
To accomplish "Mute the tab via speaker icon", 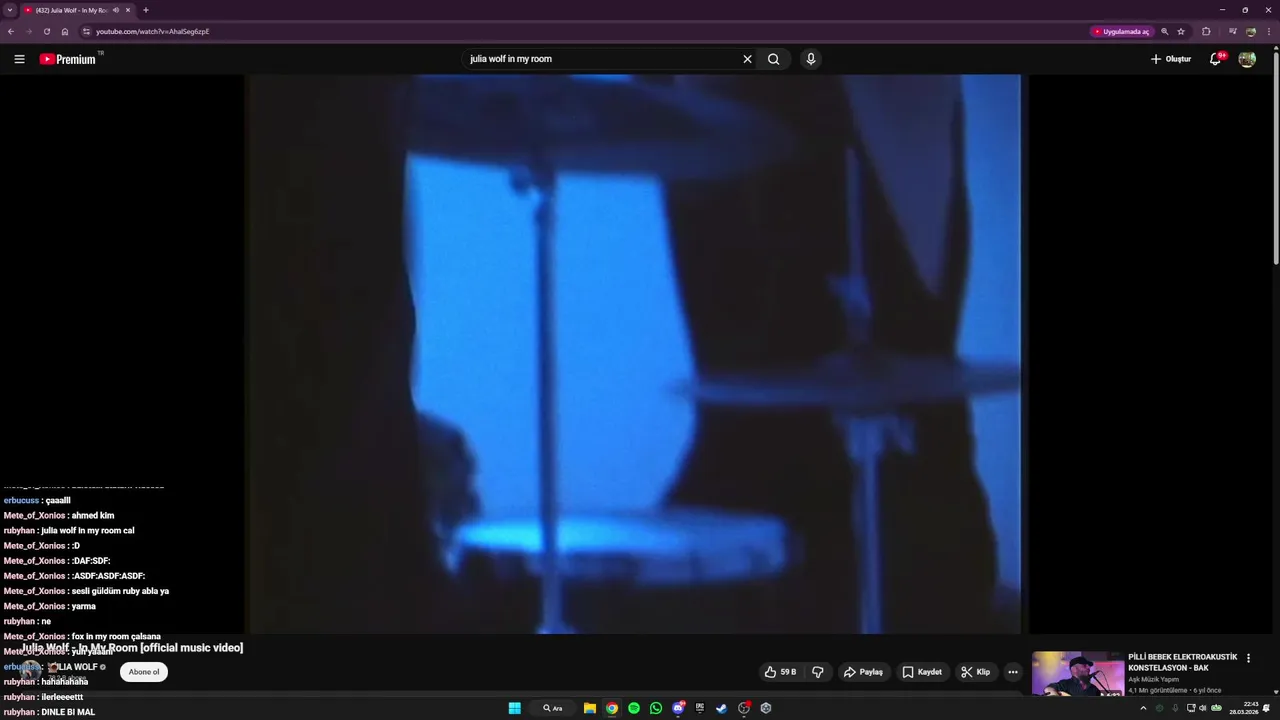I will tap(116, 10).
